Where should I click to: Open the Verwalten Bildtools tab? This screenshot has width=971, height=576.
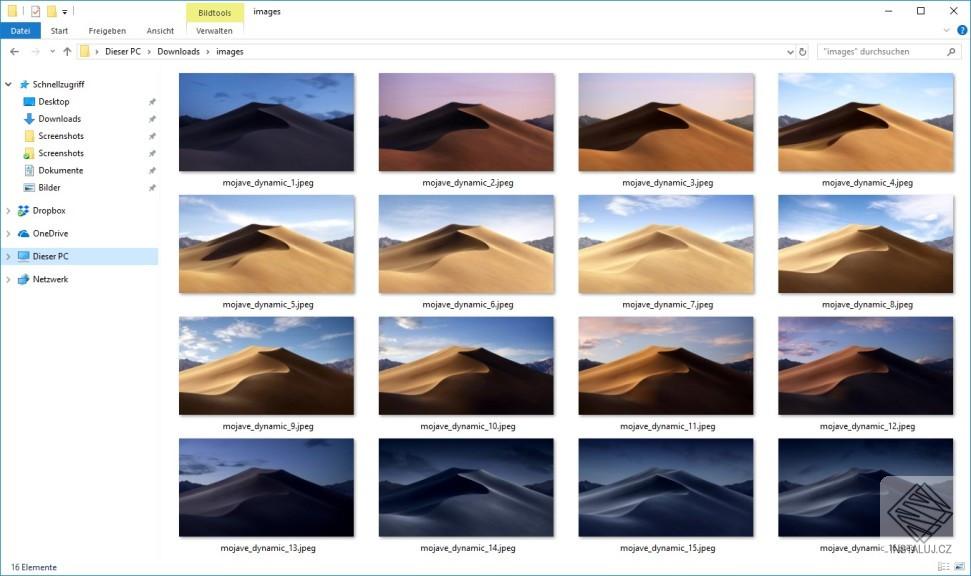pos(214,30)
